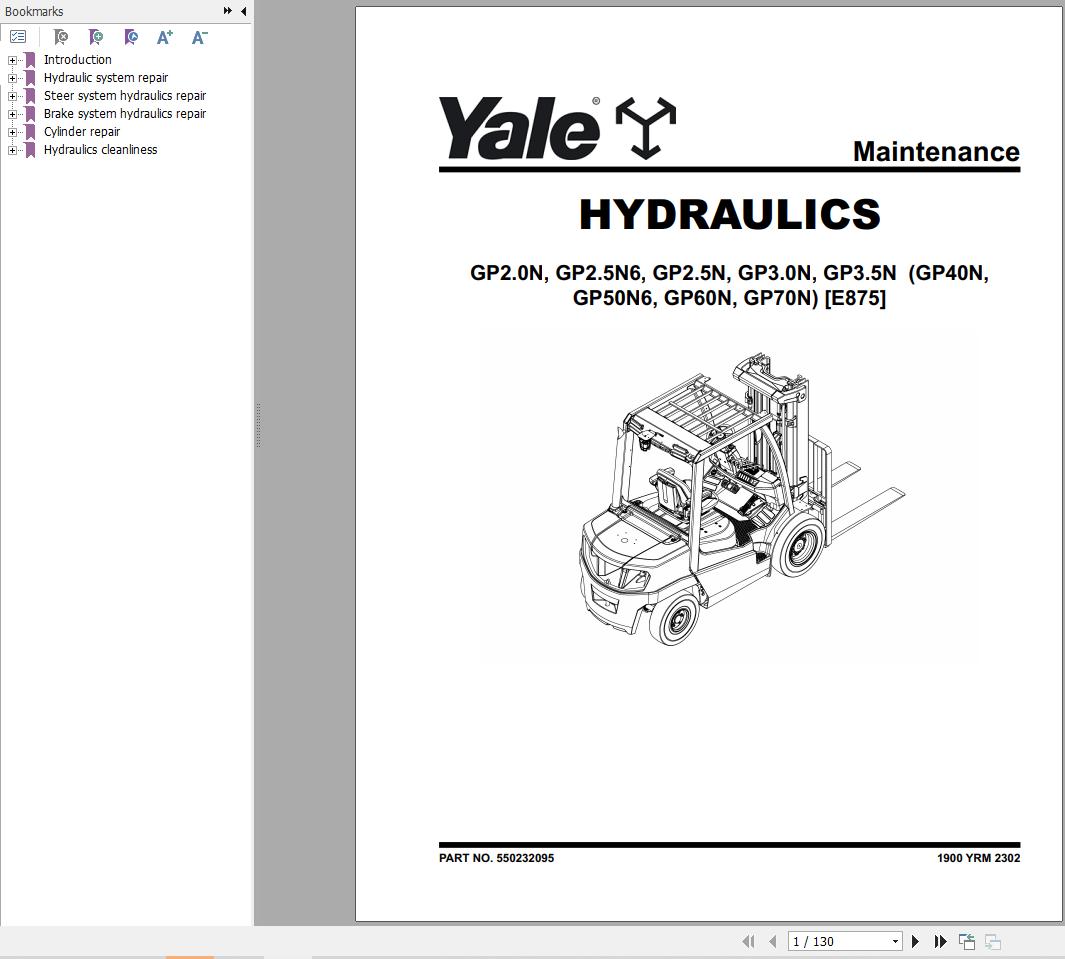
Task: Click the previous view icon
Action: point(967,941)
